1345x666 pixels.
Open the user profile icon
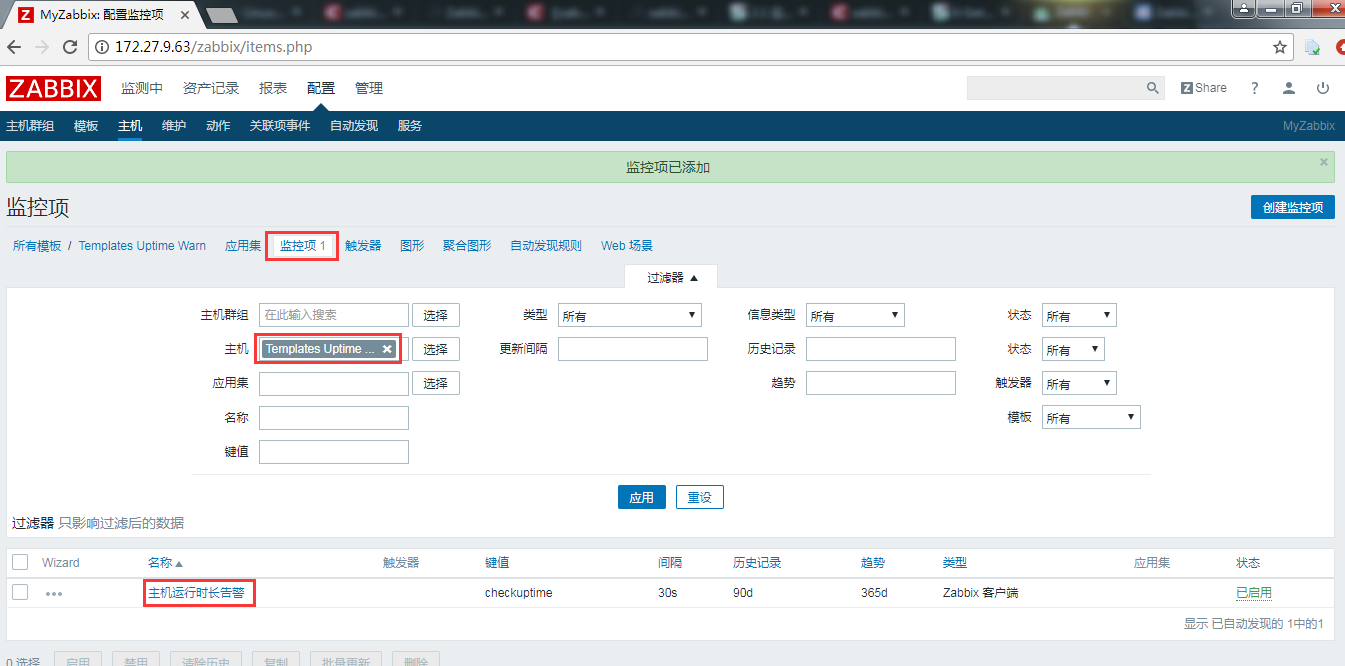1288,88
